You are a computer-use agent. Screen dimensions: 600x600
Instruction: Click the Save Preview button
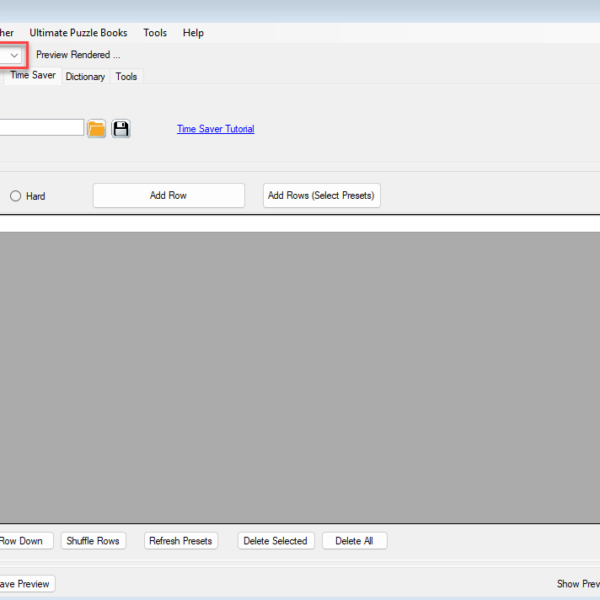click(25, 584)
